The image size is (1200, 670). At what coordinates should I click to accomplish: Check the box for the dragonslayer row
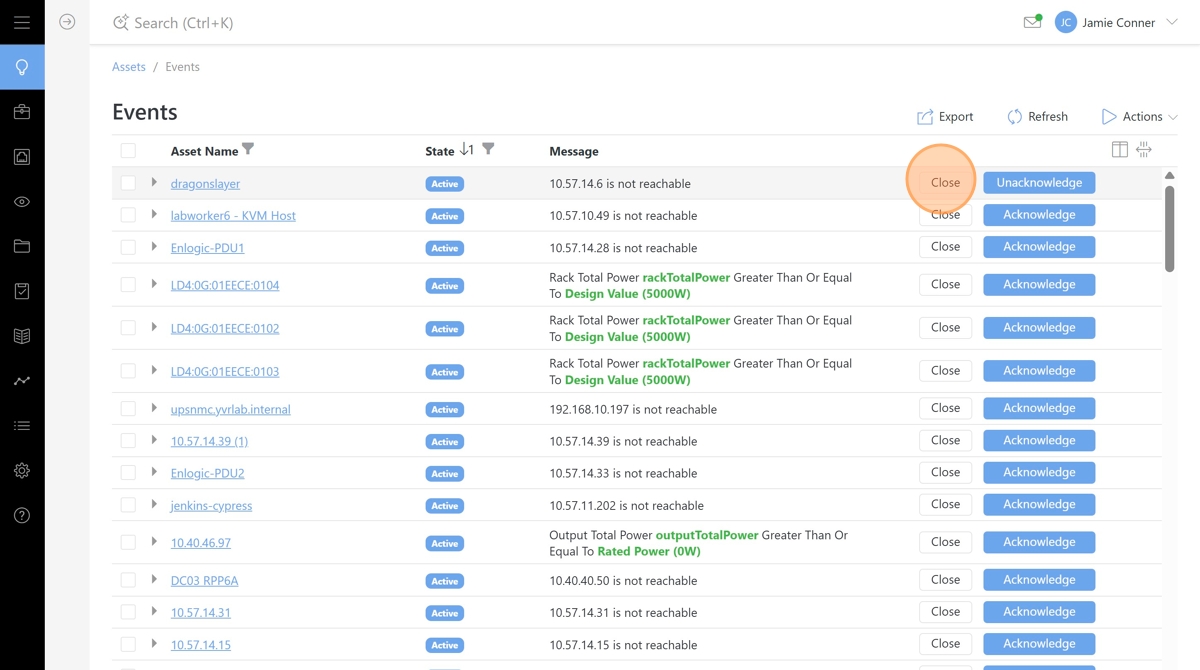(128, 183)
